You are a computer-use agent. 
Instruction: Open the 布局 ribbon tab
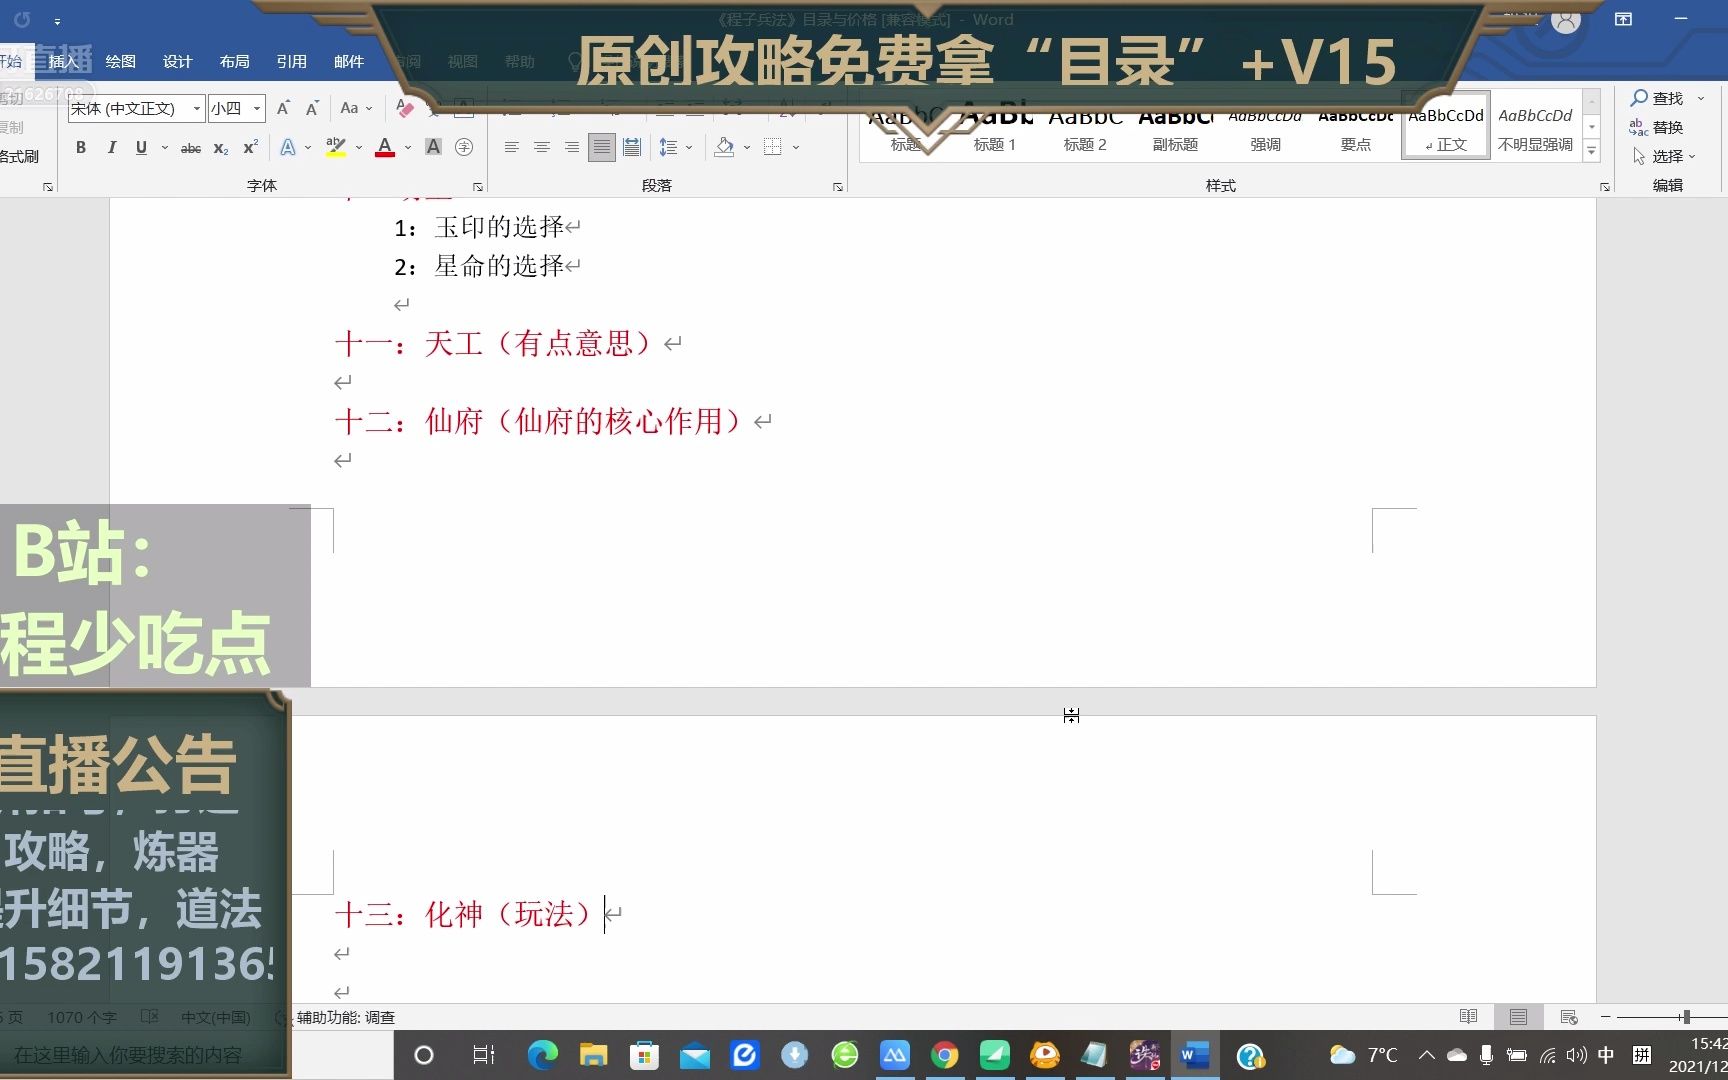(x=234, y=61)
